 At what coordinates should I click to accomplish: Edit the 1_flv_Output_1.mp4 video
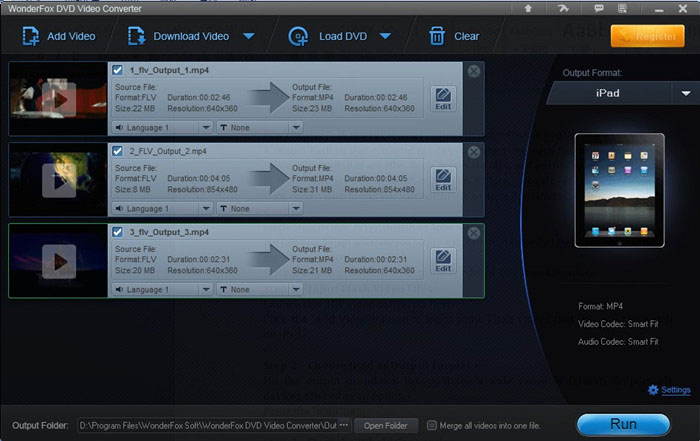443,99
